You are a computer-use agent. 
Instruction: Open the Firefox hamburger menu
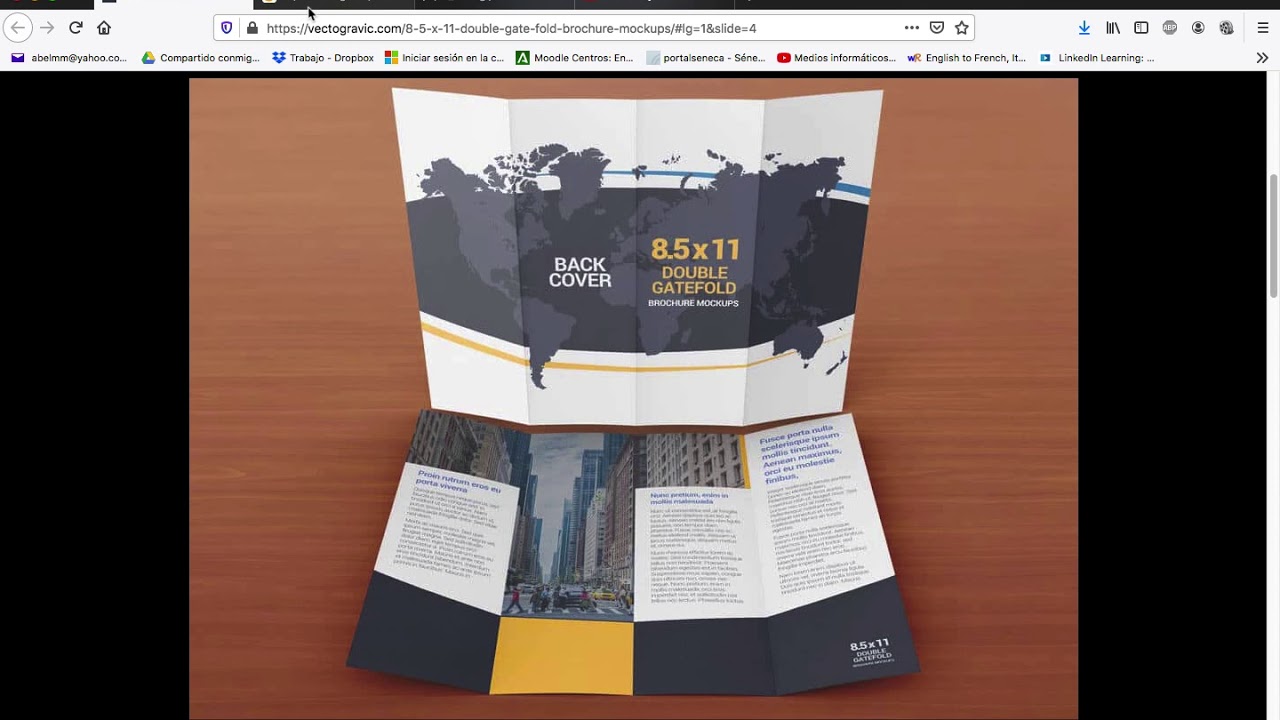pyautogui.click(x=1263, y=28)
